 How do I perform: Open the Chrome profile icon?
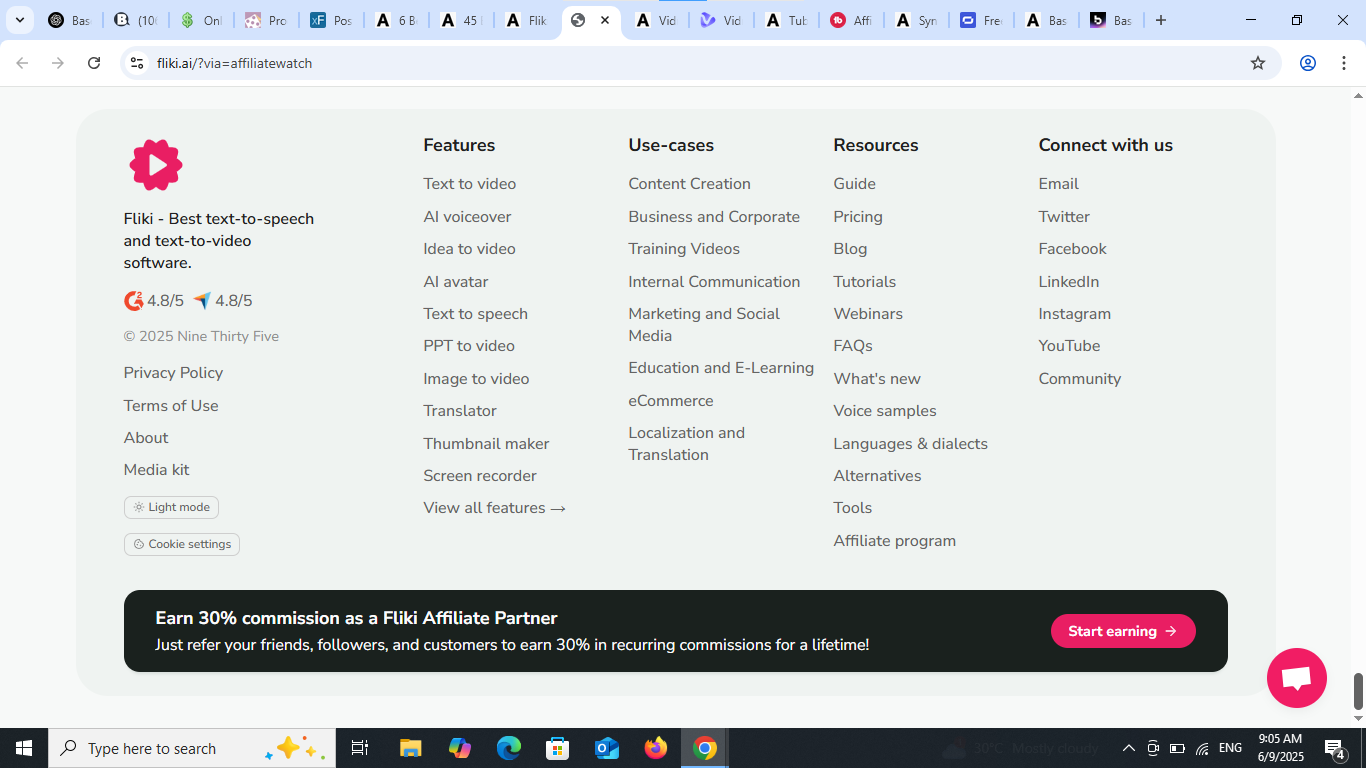(x=1307, y=63)
